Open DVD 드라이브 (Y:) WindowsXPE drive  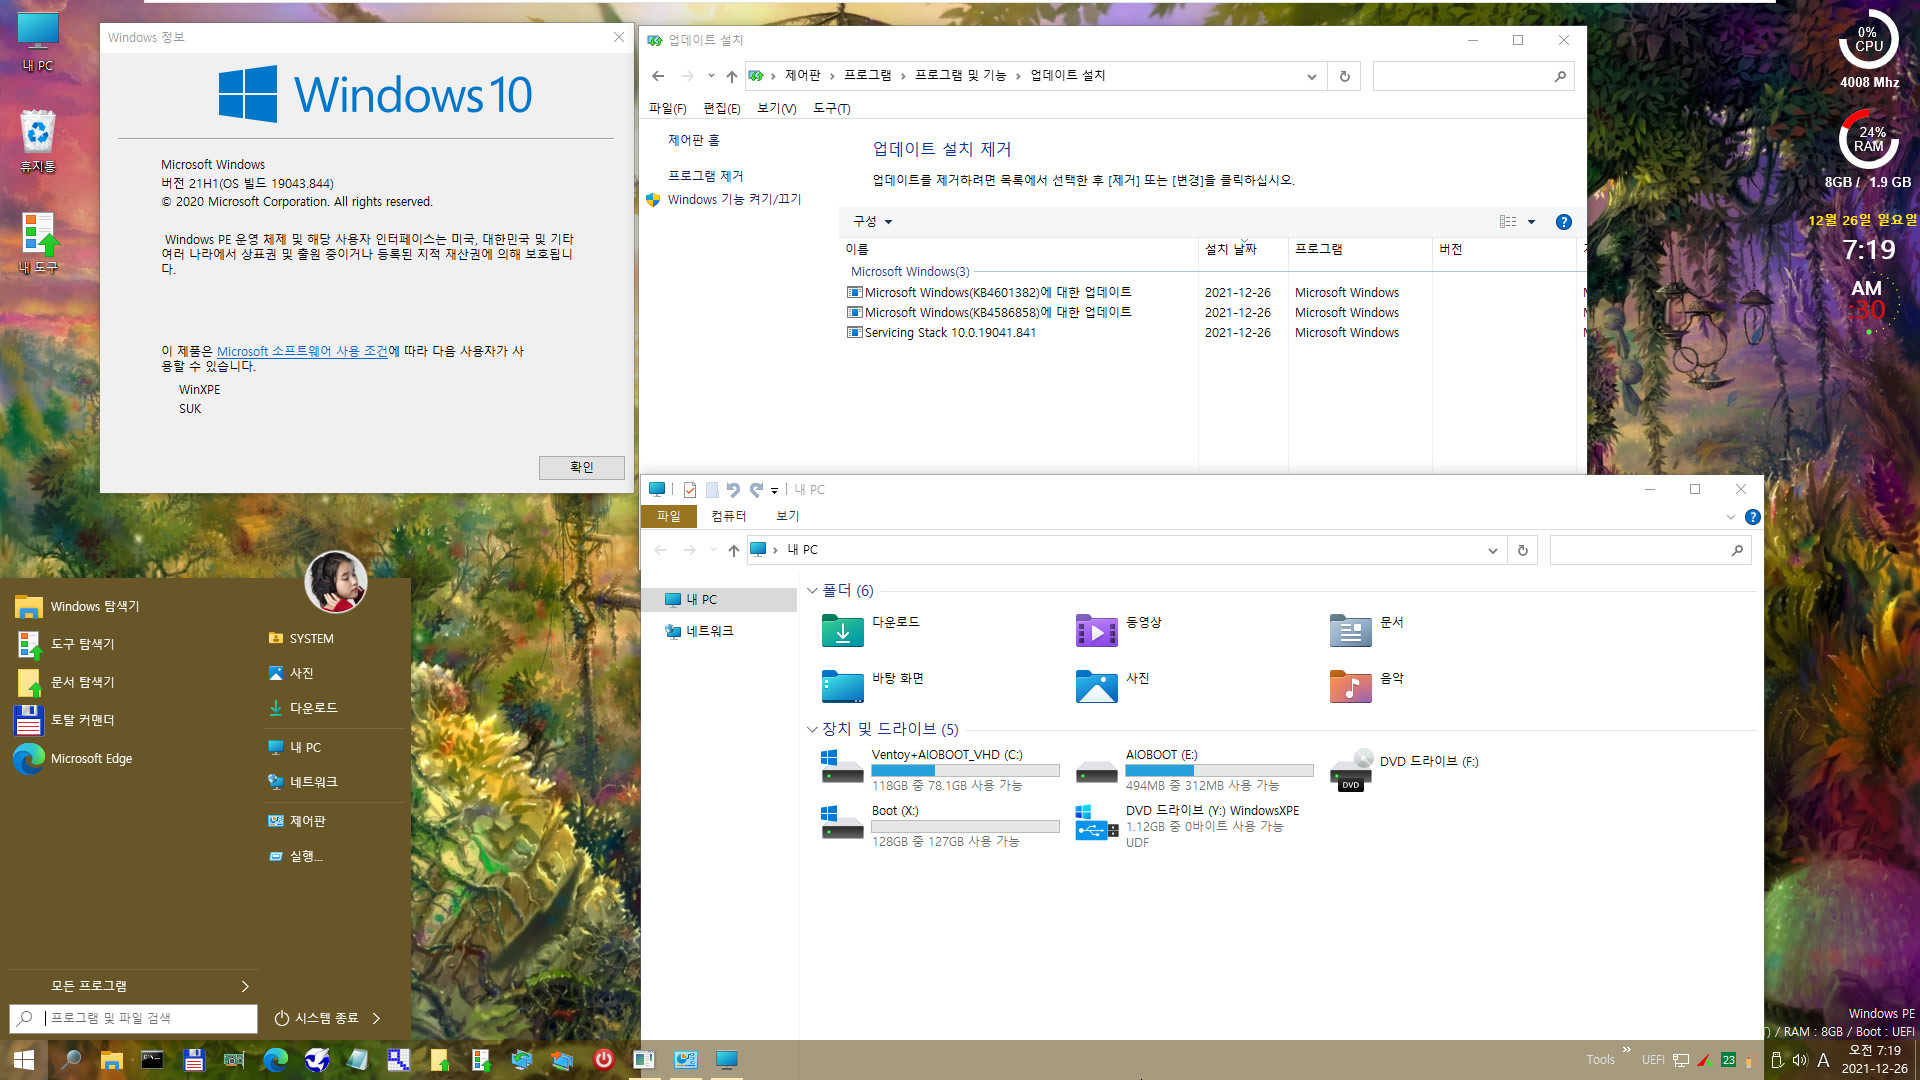coord(1188,826)
